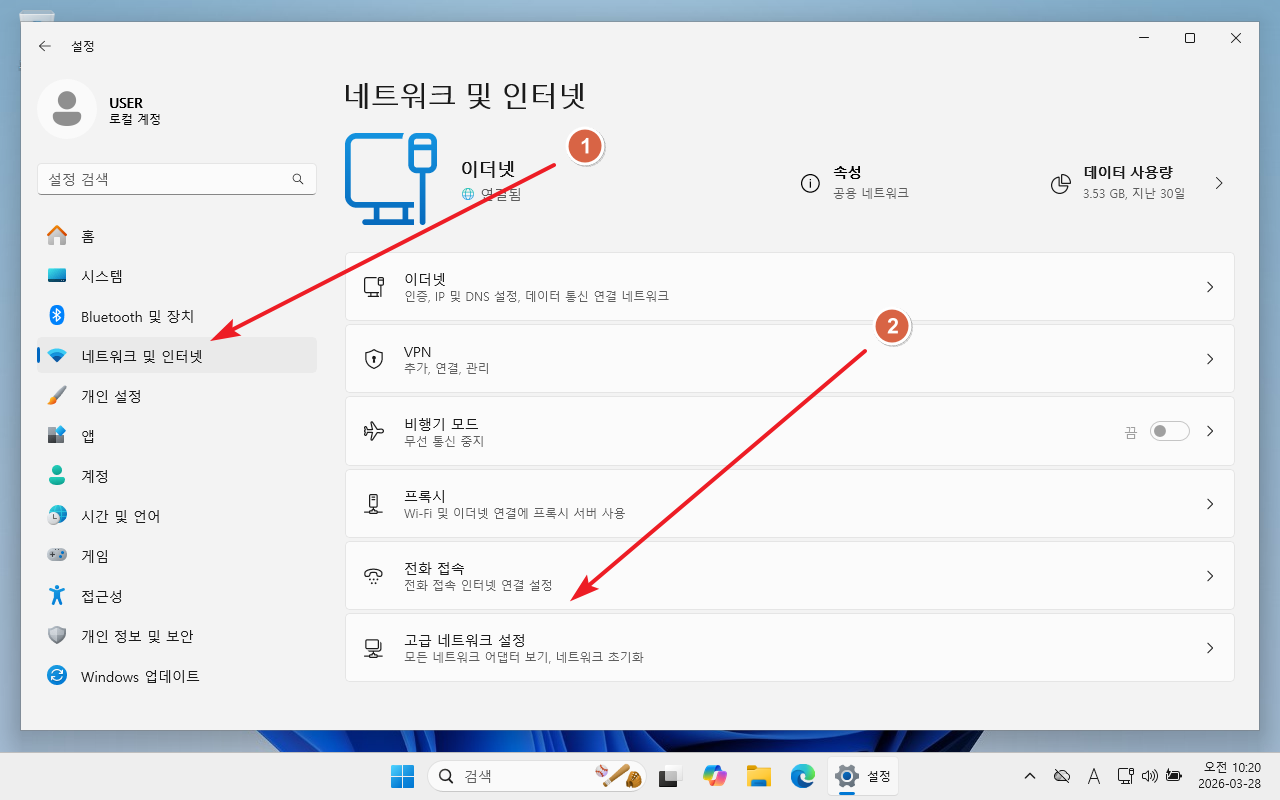Expand the VPN row chevron
1280x800 pixels.
pos(1209,359)
